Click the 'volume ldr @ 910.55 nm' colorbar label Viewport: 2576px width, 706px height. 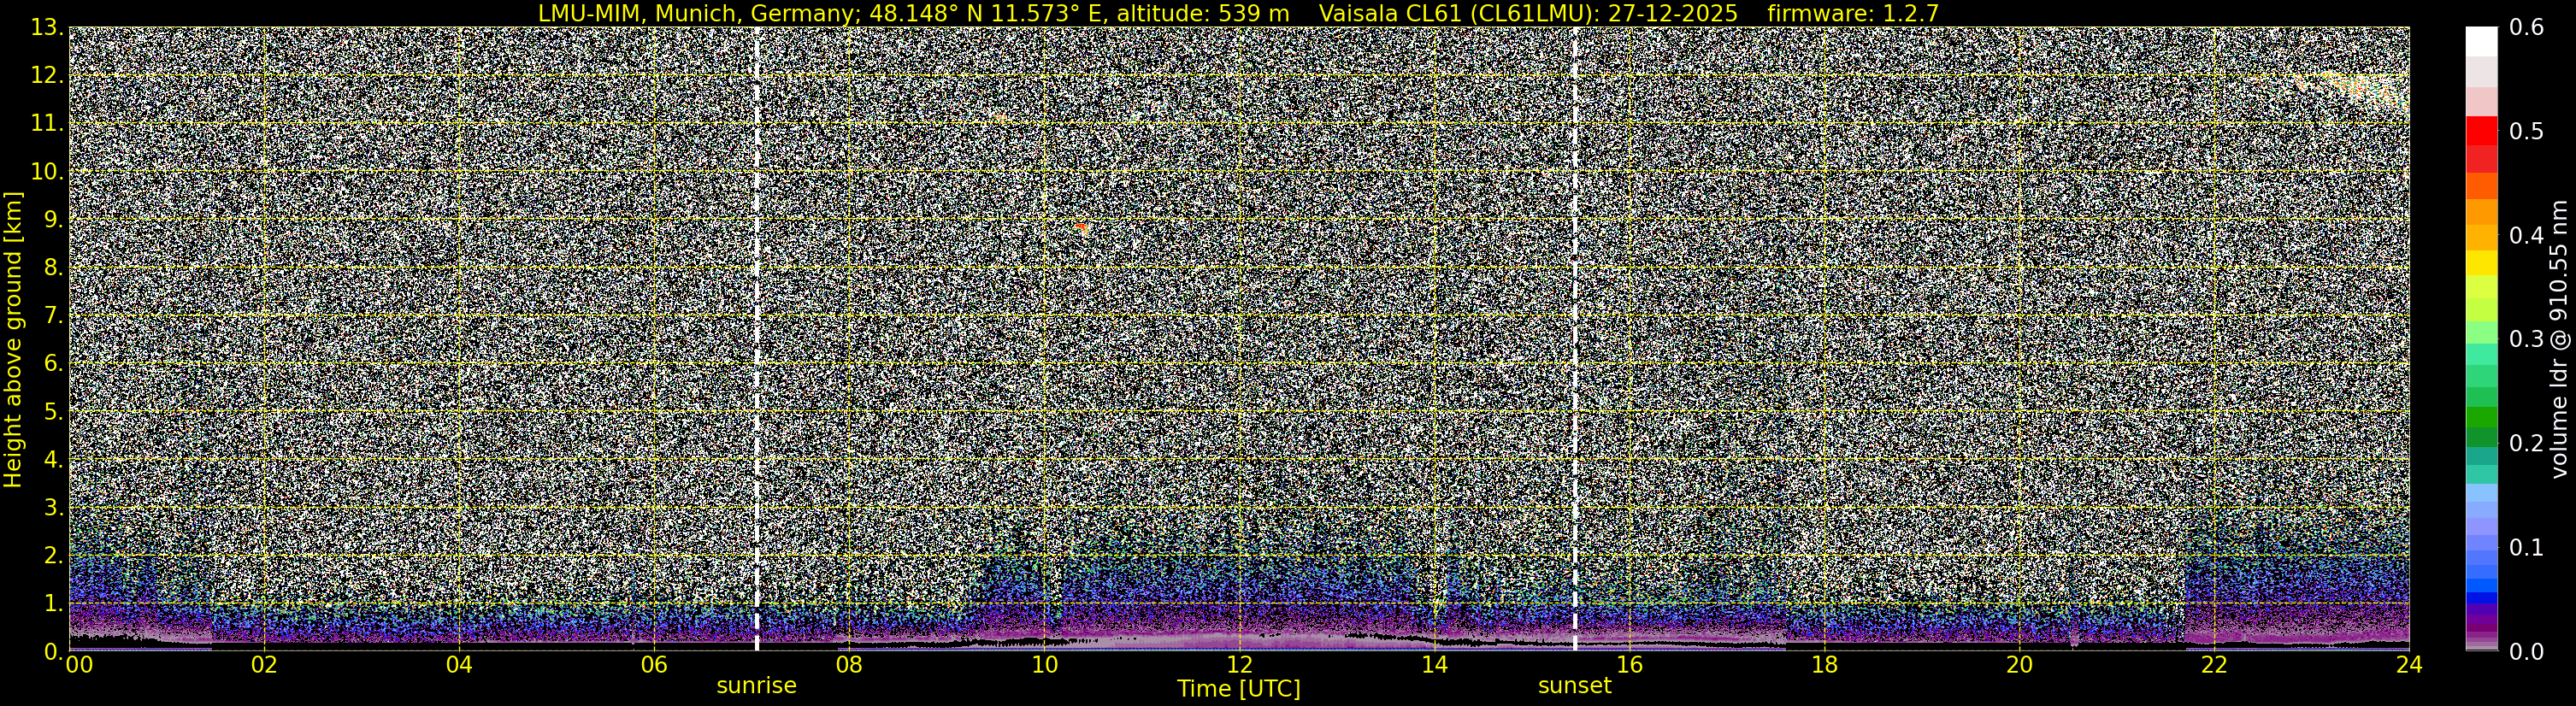coord(2559,340)
